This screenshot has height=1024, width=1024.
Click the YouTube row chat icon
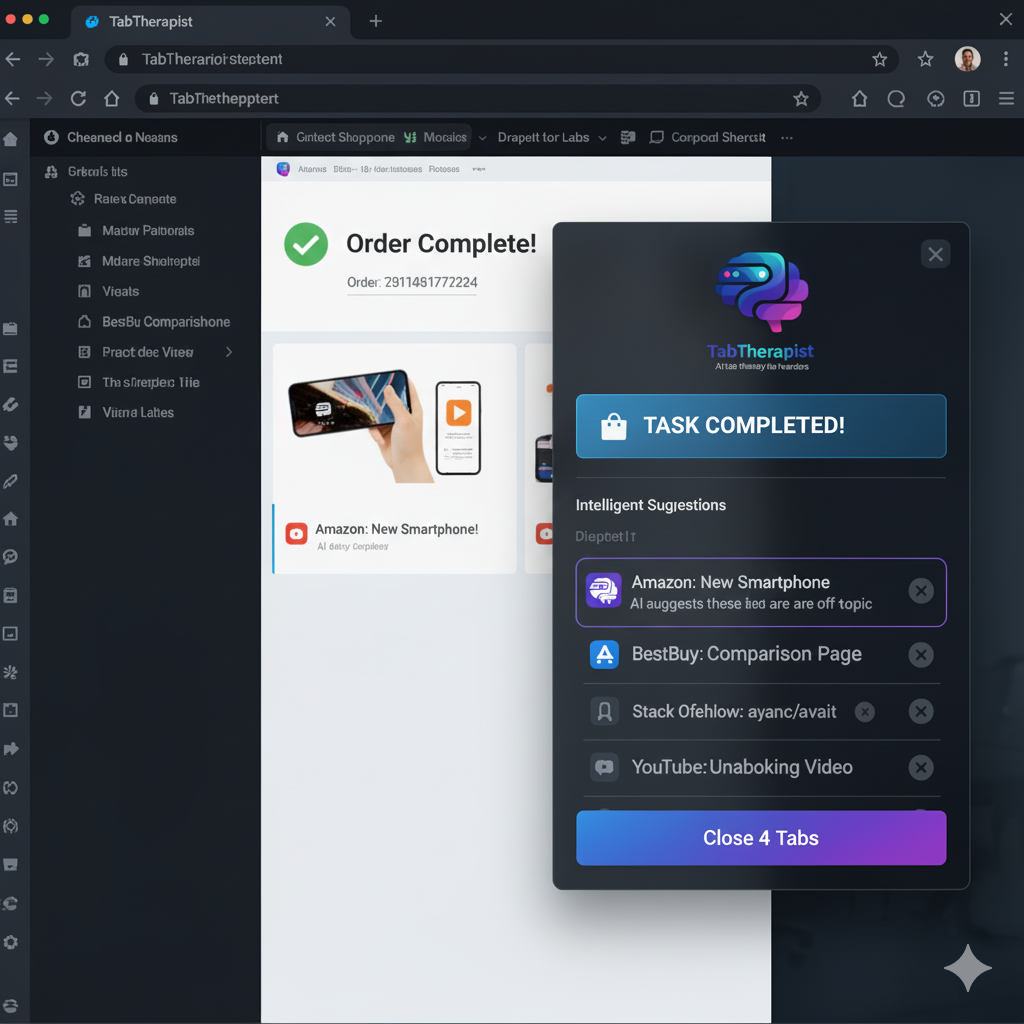point(605,767)
